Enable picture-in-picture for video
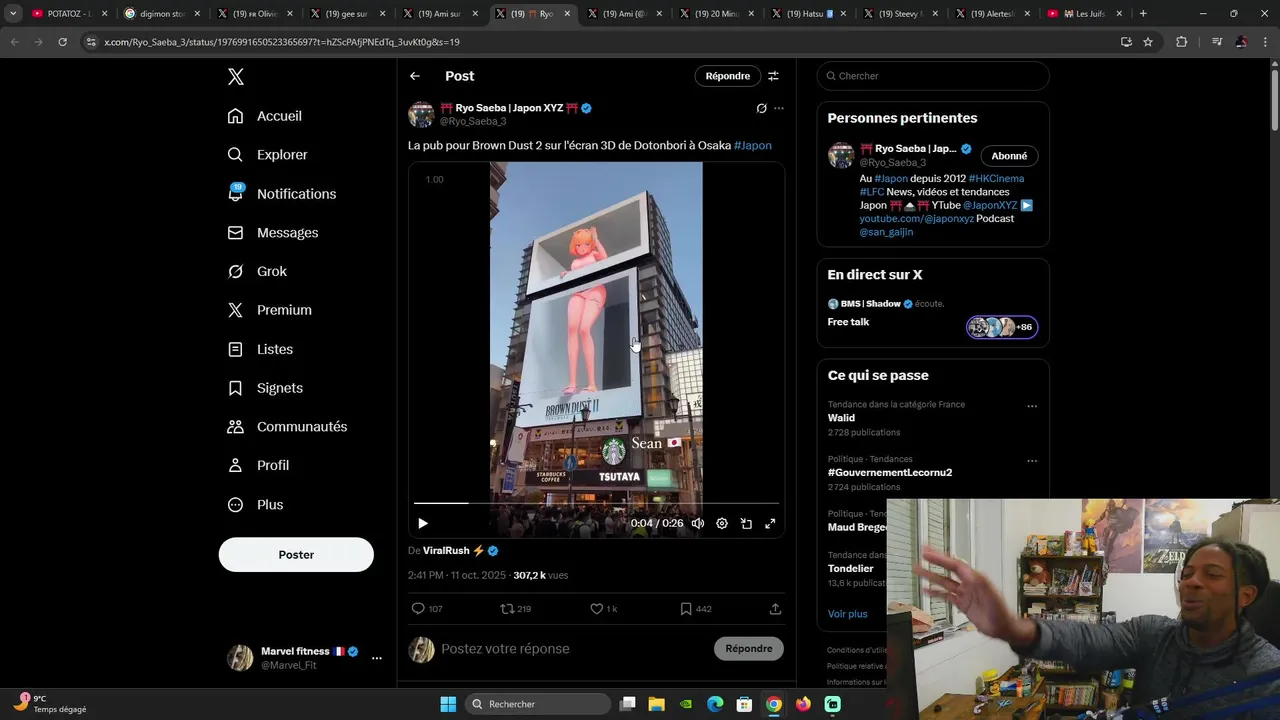 click(x=746, y=523)
